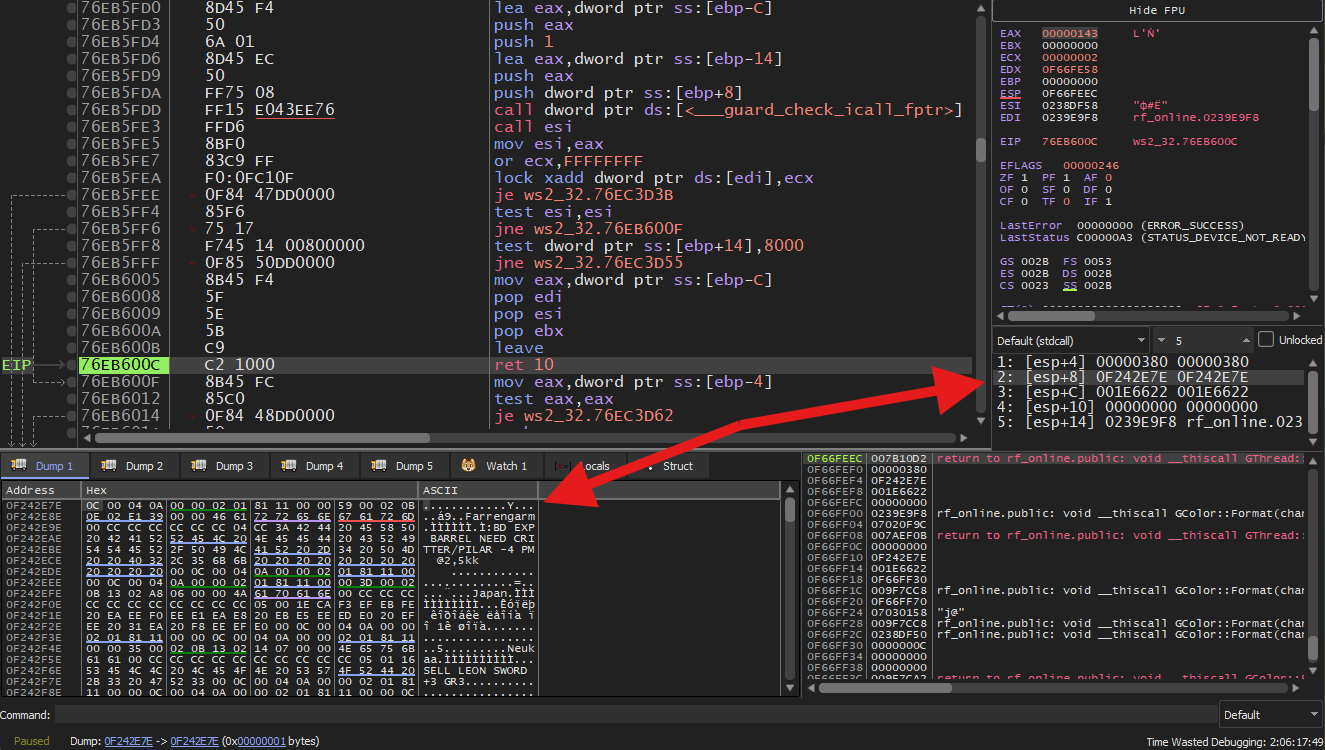Click the CF flag value
Screen dimensions: 1325x750
[x=1025, y=201]
